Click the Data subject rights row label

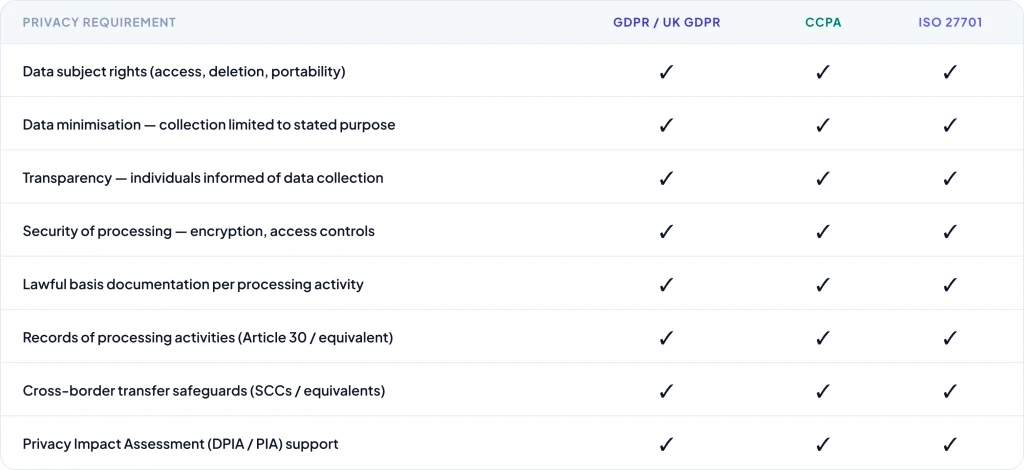pyautogui.click(x=184, y=72)
